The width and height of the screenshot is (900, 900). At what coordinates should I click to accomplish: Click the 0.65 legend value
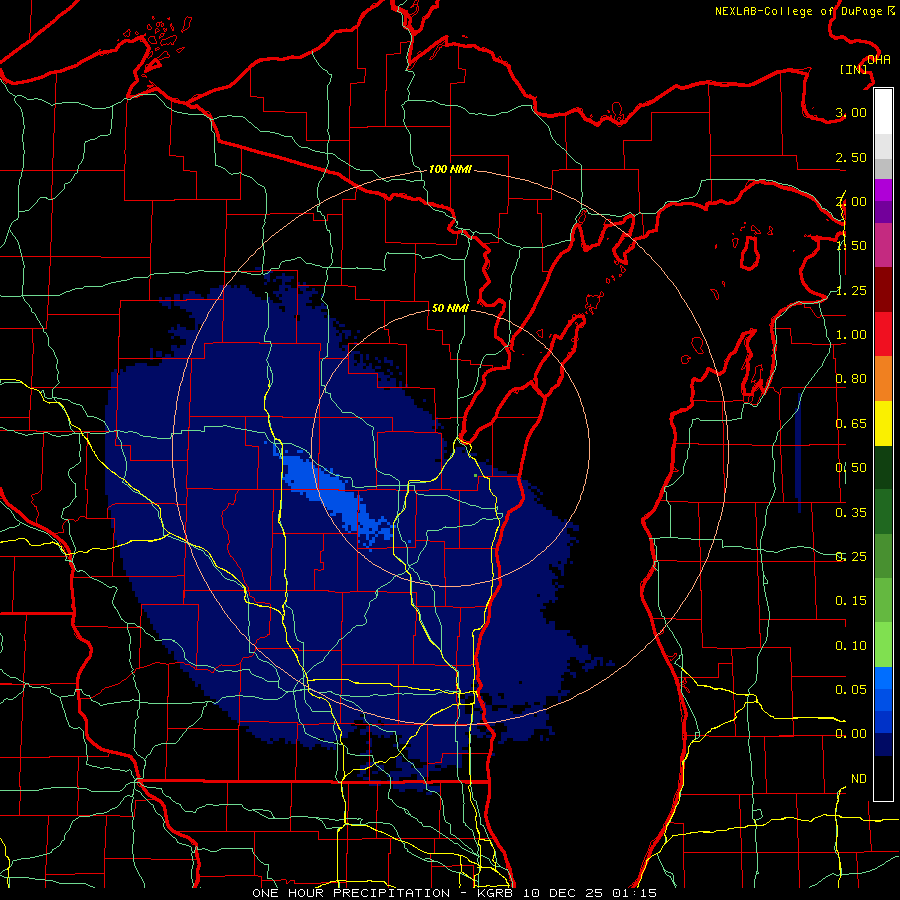[x=851, y=424]
